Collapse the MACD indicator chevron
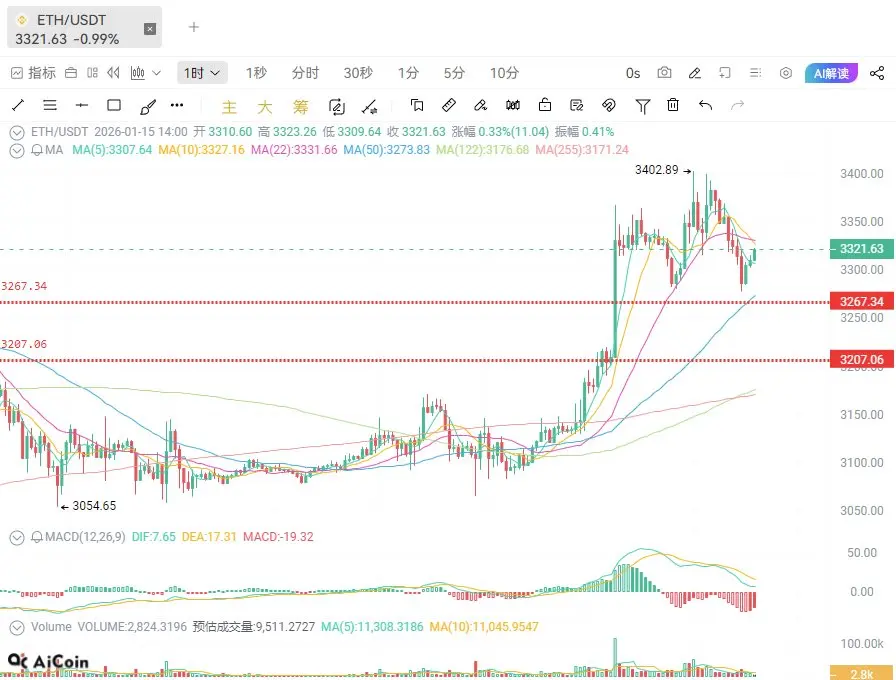 click(x=17, y=538)
